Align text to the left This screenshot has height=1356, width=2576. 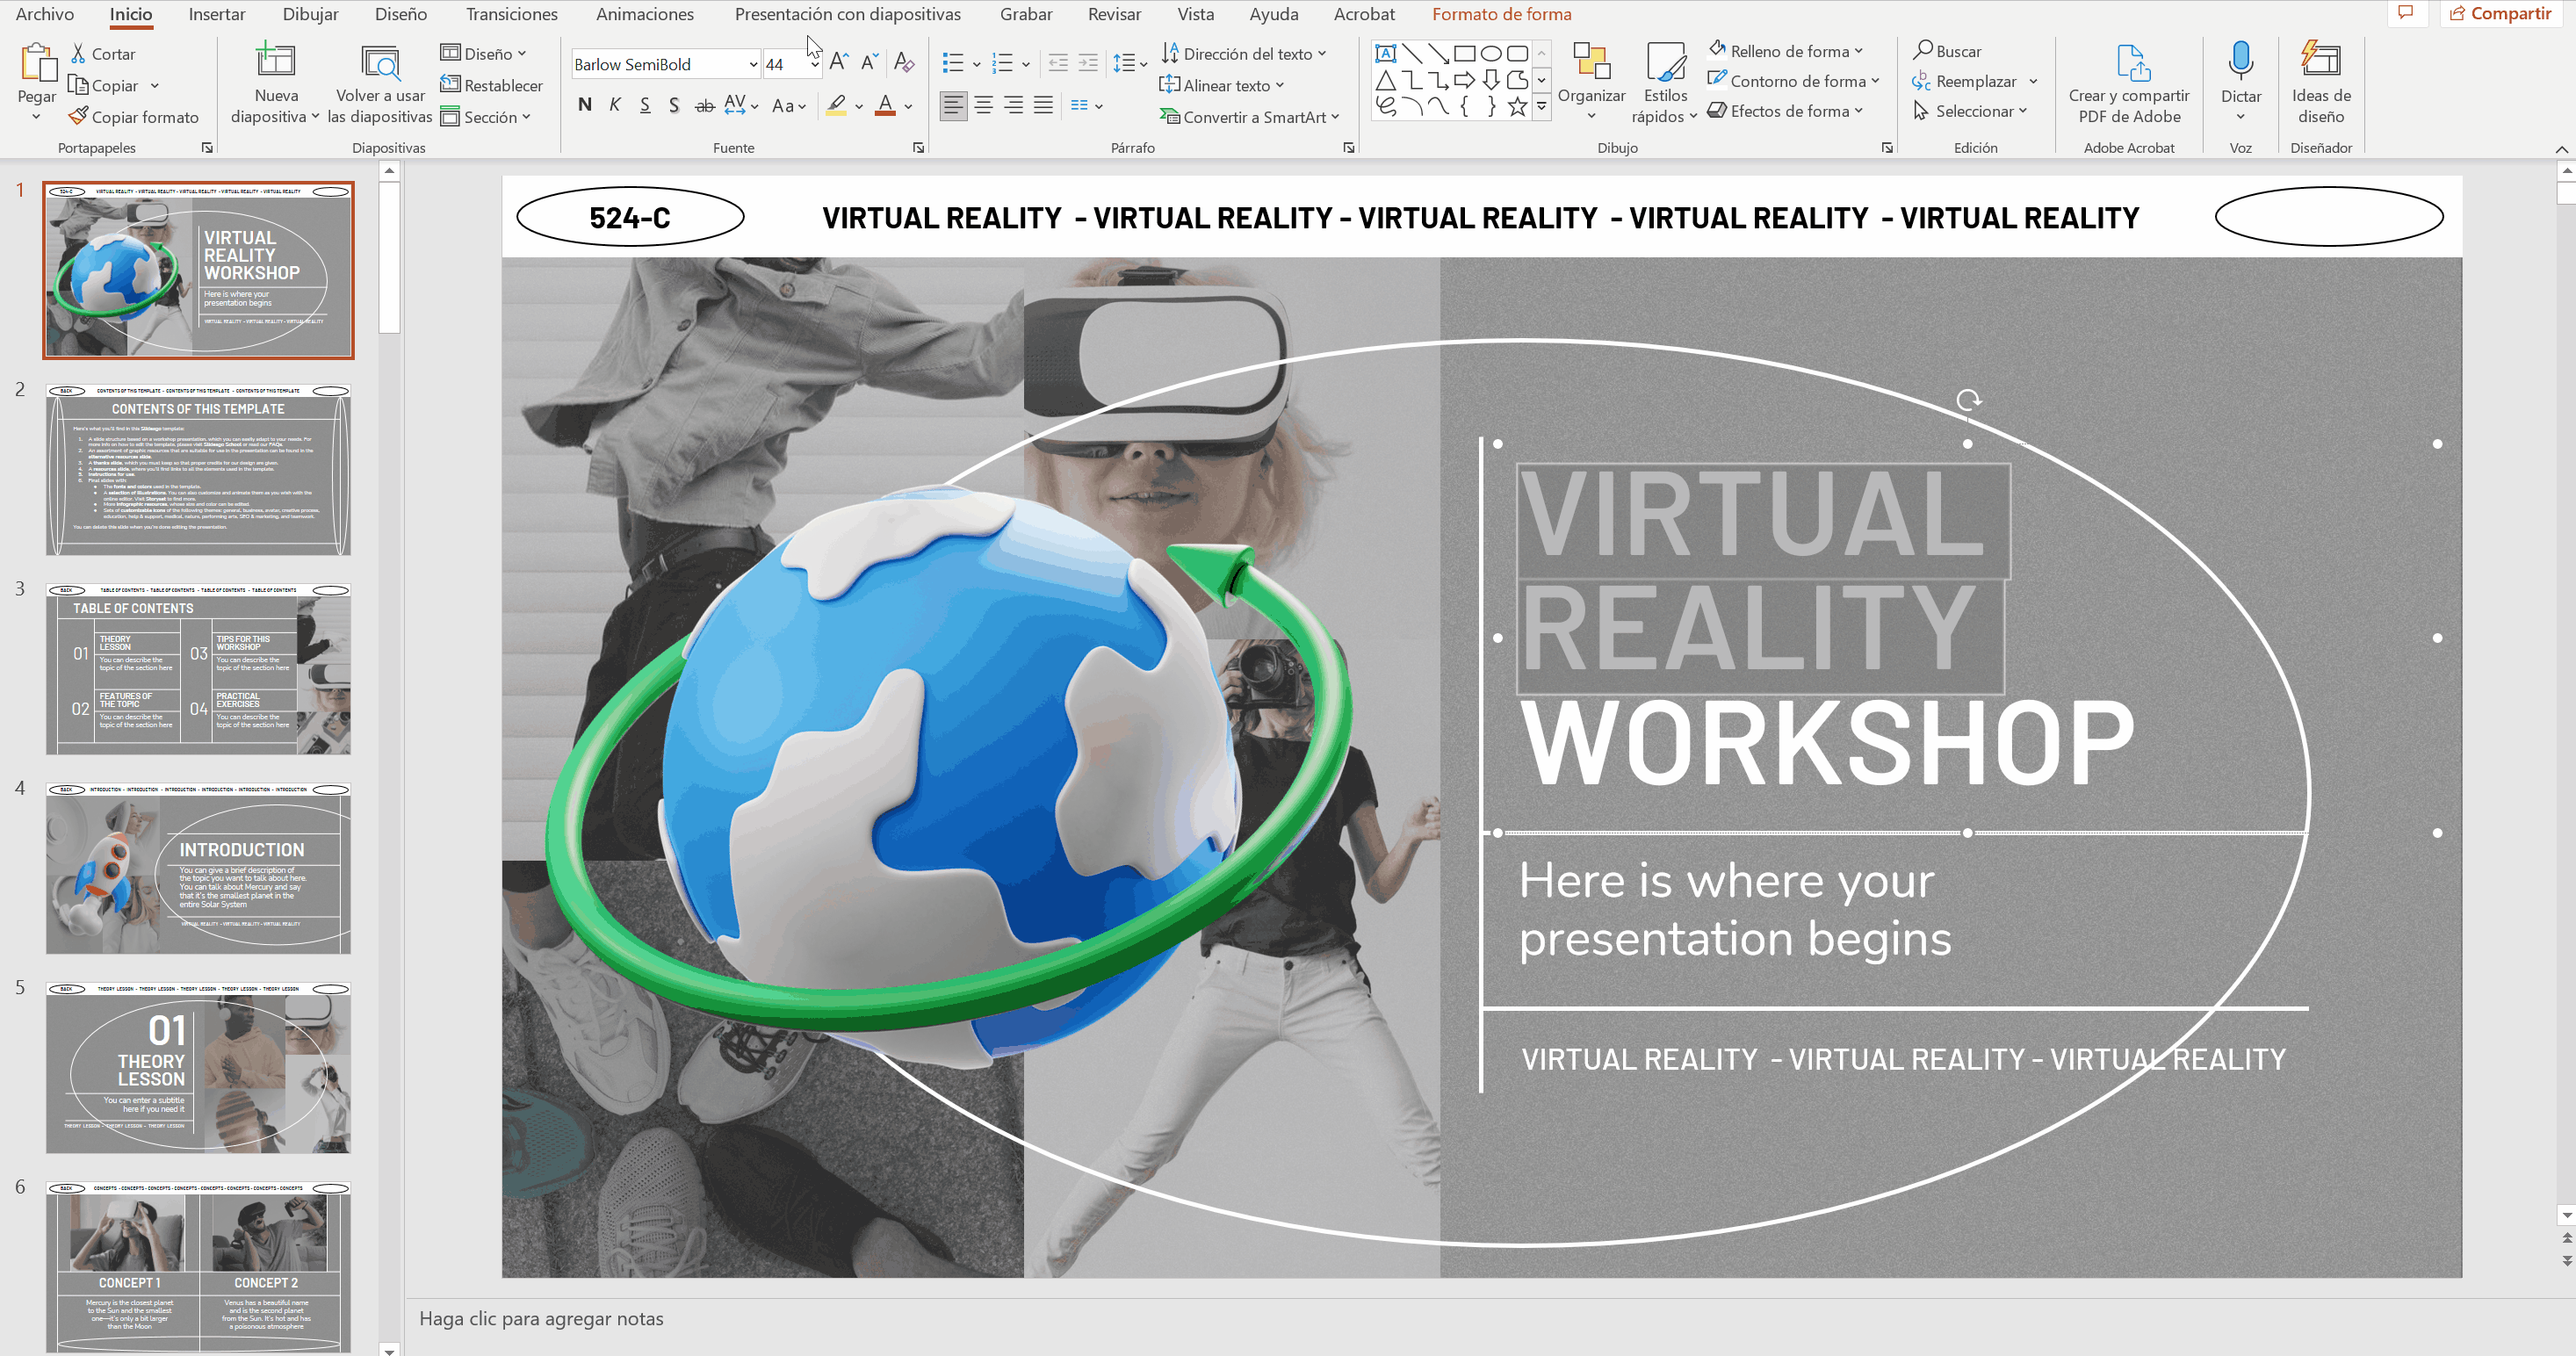954,105
